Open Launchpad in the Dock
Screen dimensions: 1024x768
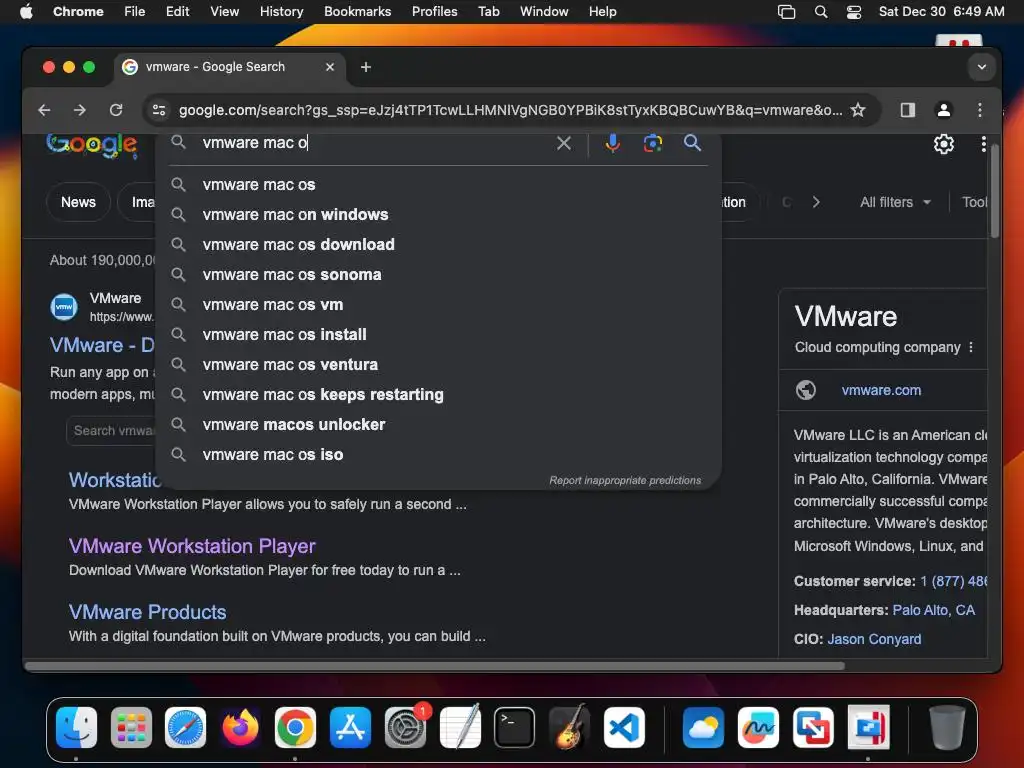pos(131,727)
